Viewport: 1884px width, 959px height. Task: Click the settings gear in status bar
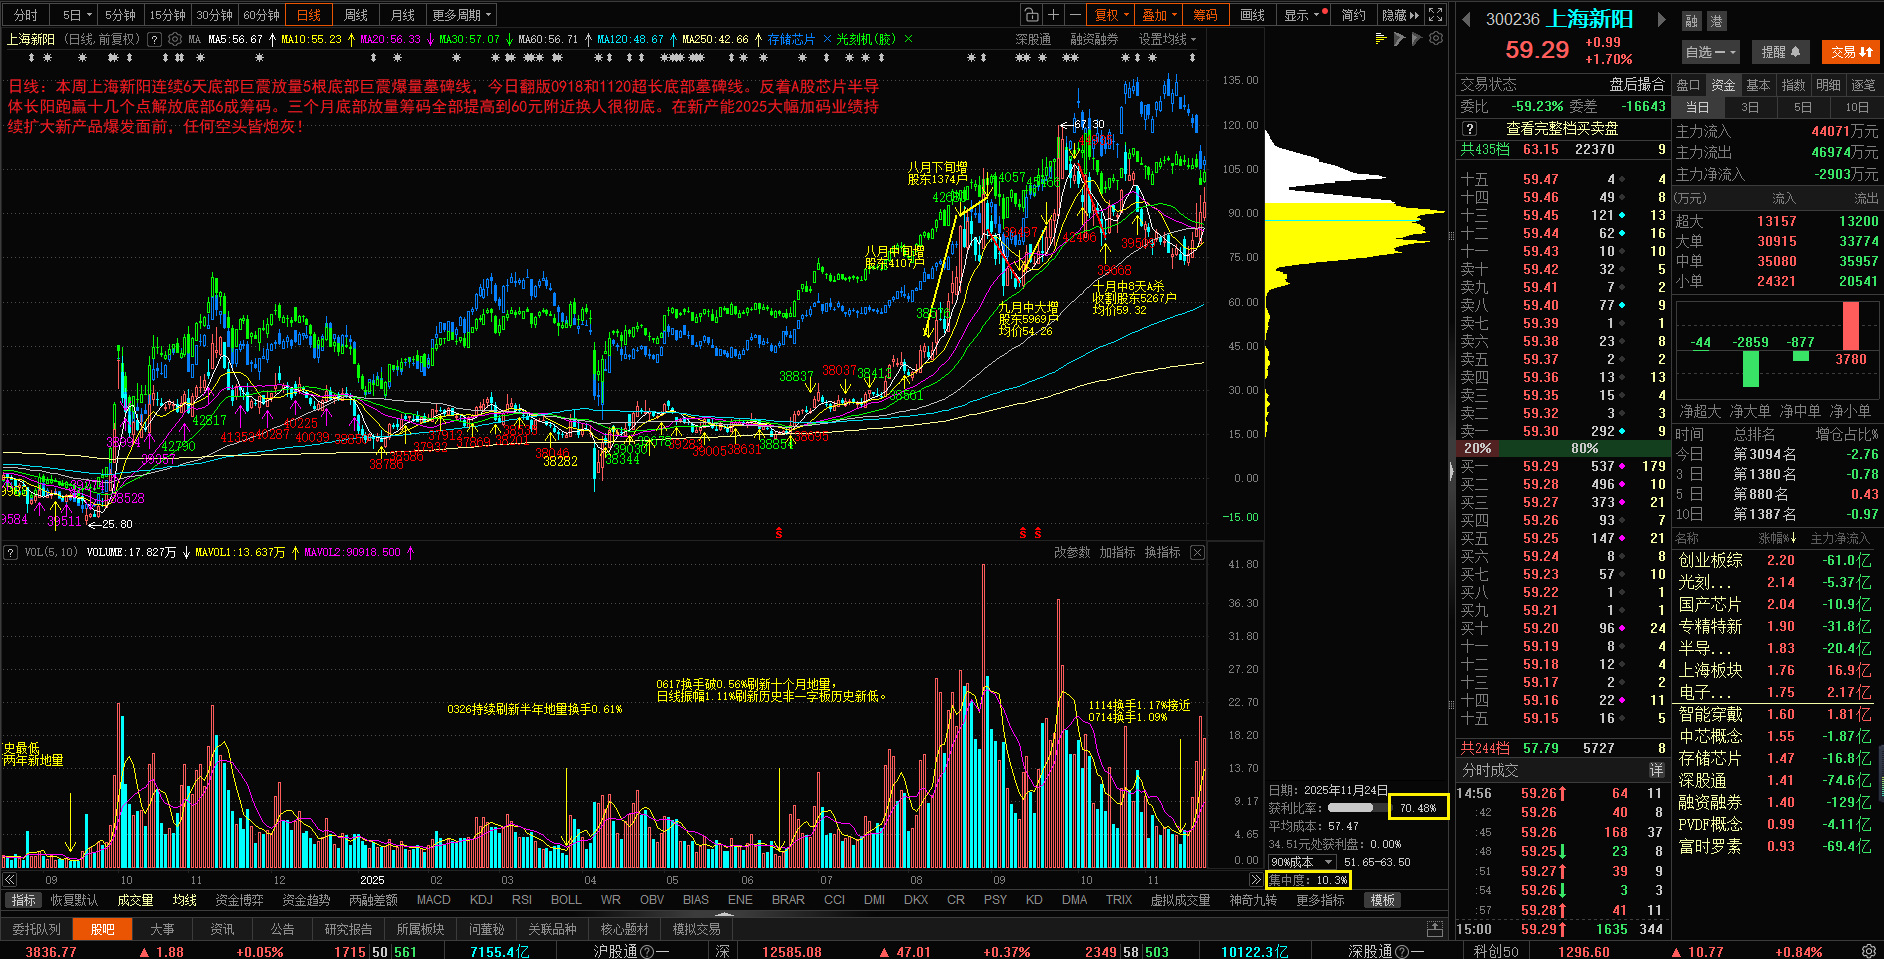tap(1868, 951)
